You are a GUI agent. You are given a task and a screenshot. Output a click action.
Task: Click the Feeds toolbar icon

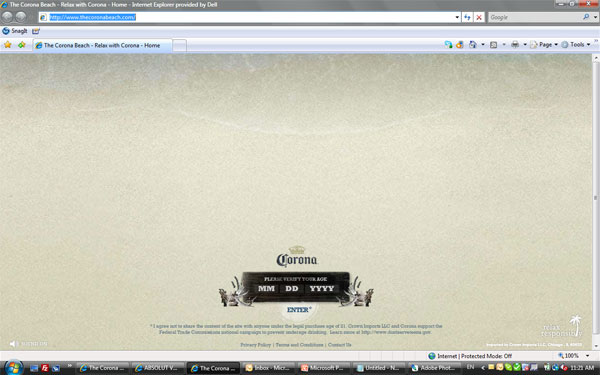494,45
